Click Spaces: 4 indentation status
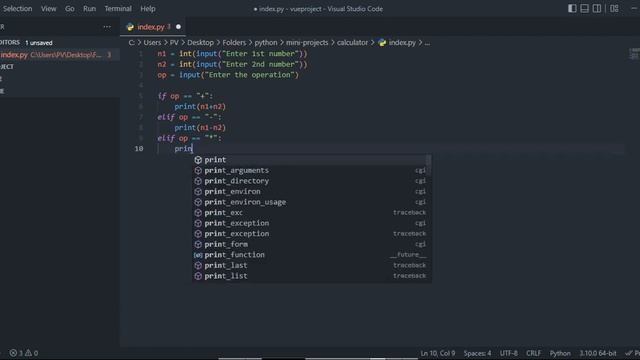This screenshot has height=360, width=640. [477, 353]
